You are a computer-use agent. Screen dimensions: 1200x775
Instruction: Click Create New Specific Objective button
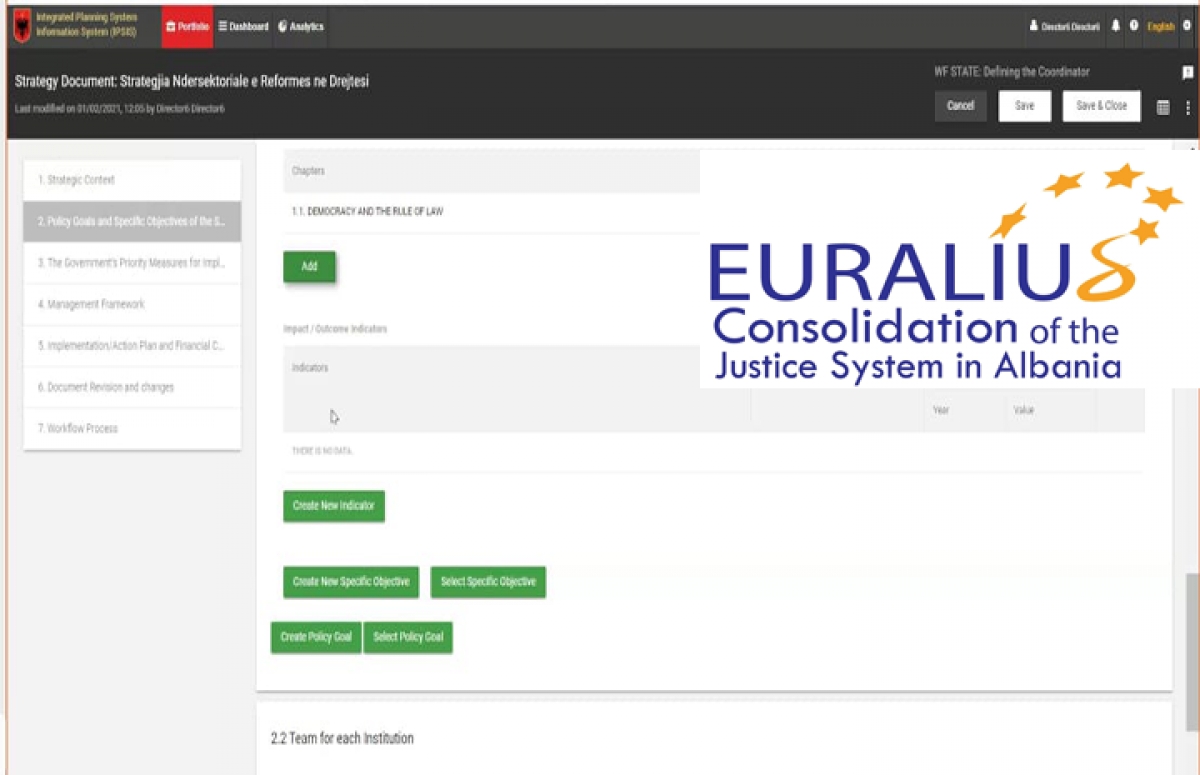[x=351, y=582]
